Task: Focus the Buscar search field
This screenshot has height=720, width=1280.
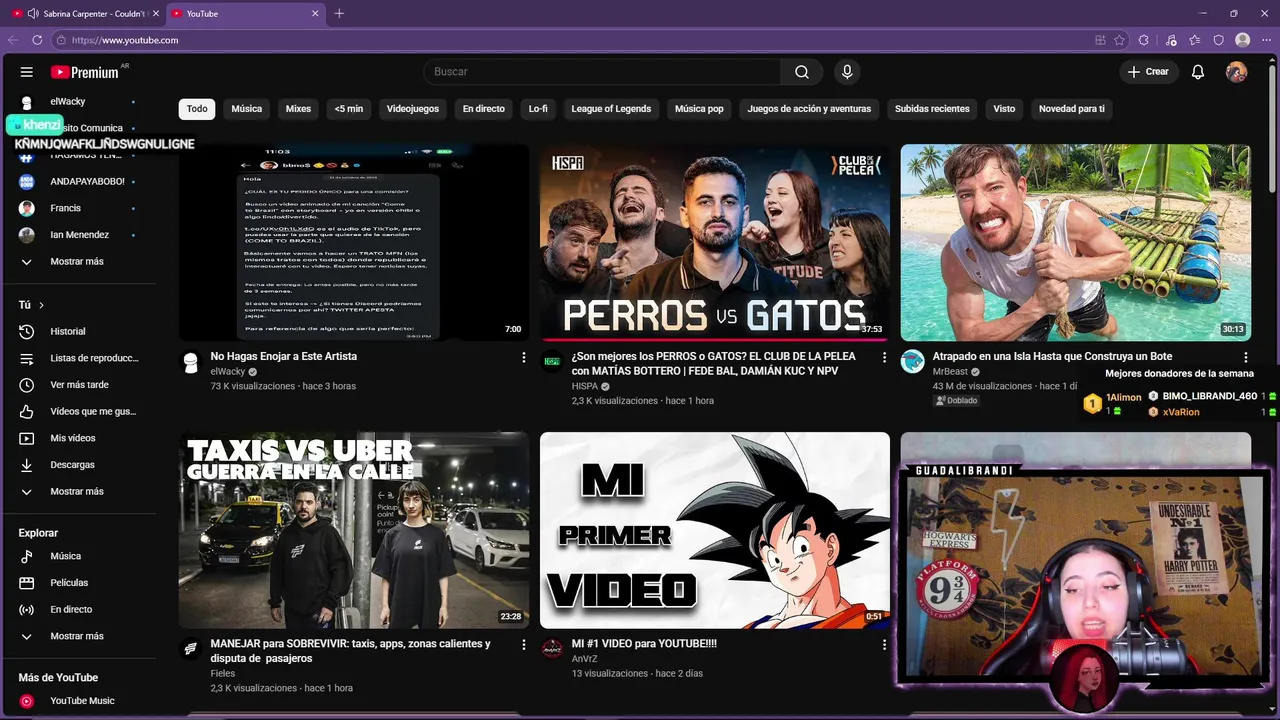Action: click(x=602, y=72)
